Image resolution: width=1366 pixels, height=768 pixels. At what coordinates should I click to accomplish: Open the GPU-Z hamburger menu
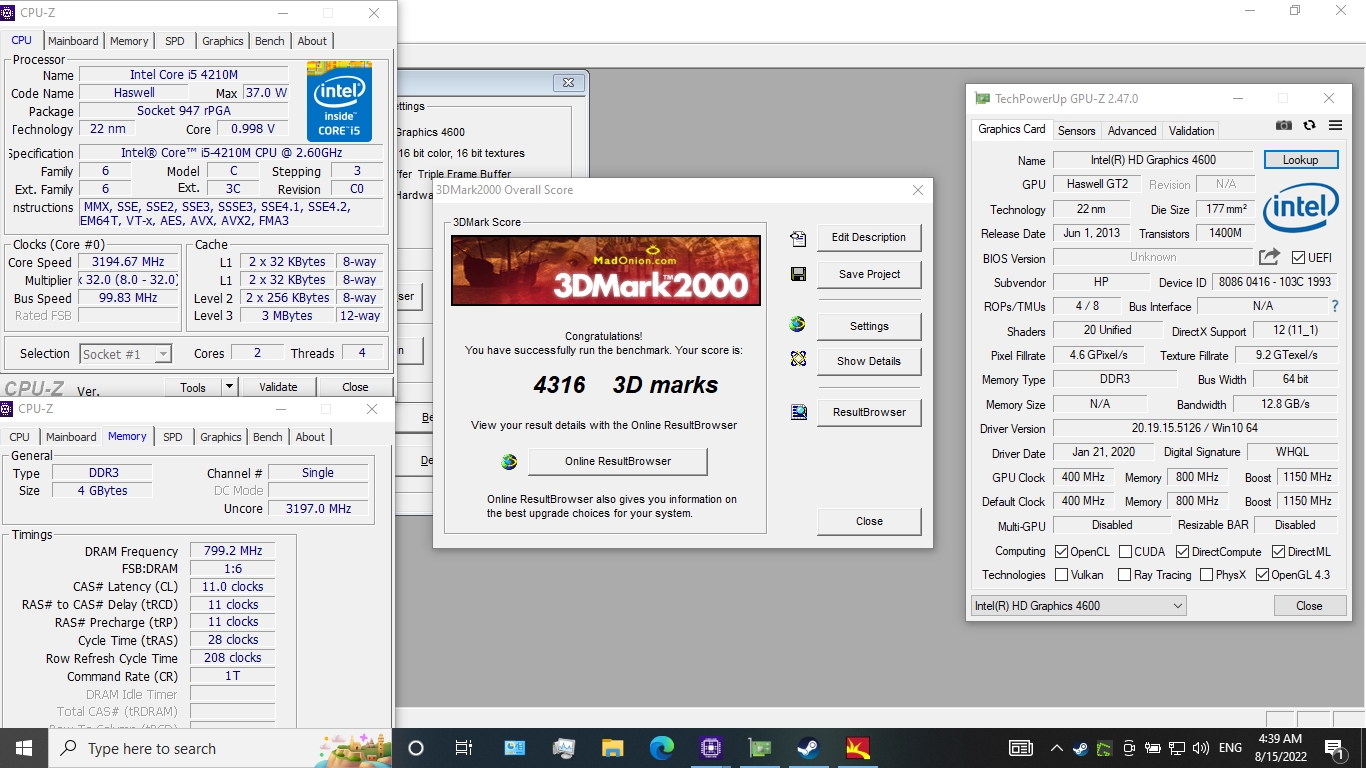tap(1335, 126)
